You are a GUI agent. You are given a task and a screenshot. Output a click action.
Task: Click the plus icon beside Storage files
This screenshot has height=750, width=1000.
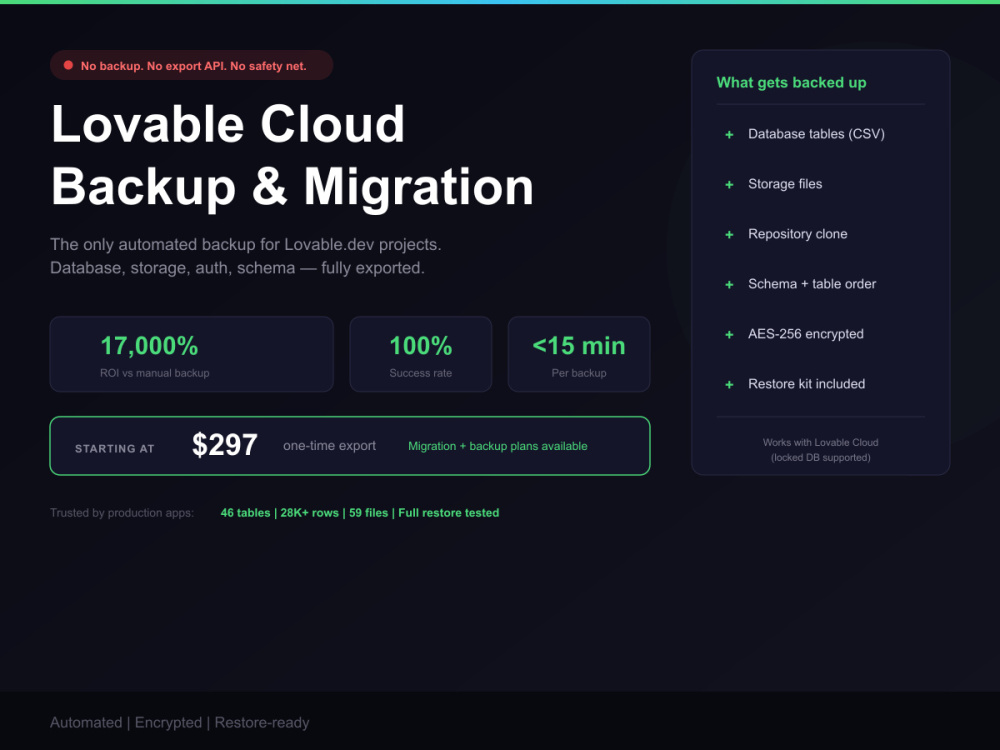[729, 185]
